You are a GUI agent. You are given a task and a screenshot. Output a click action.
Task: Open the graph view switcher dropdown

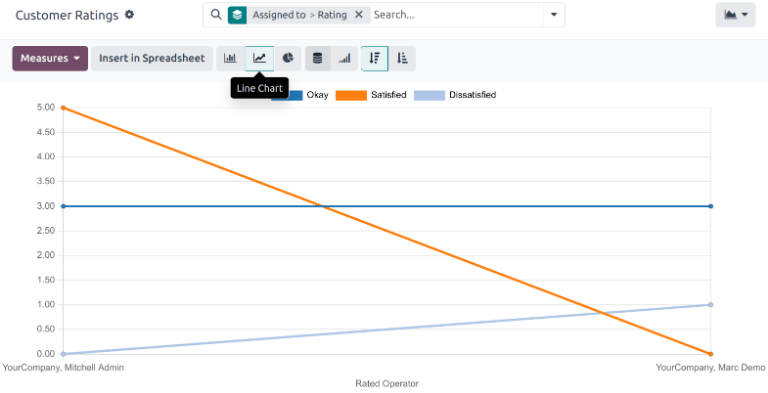pyautogui.click(x=736, y=15)
